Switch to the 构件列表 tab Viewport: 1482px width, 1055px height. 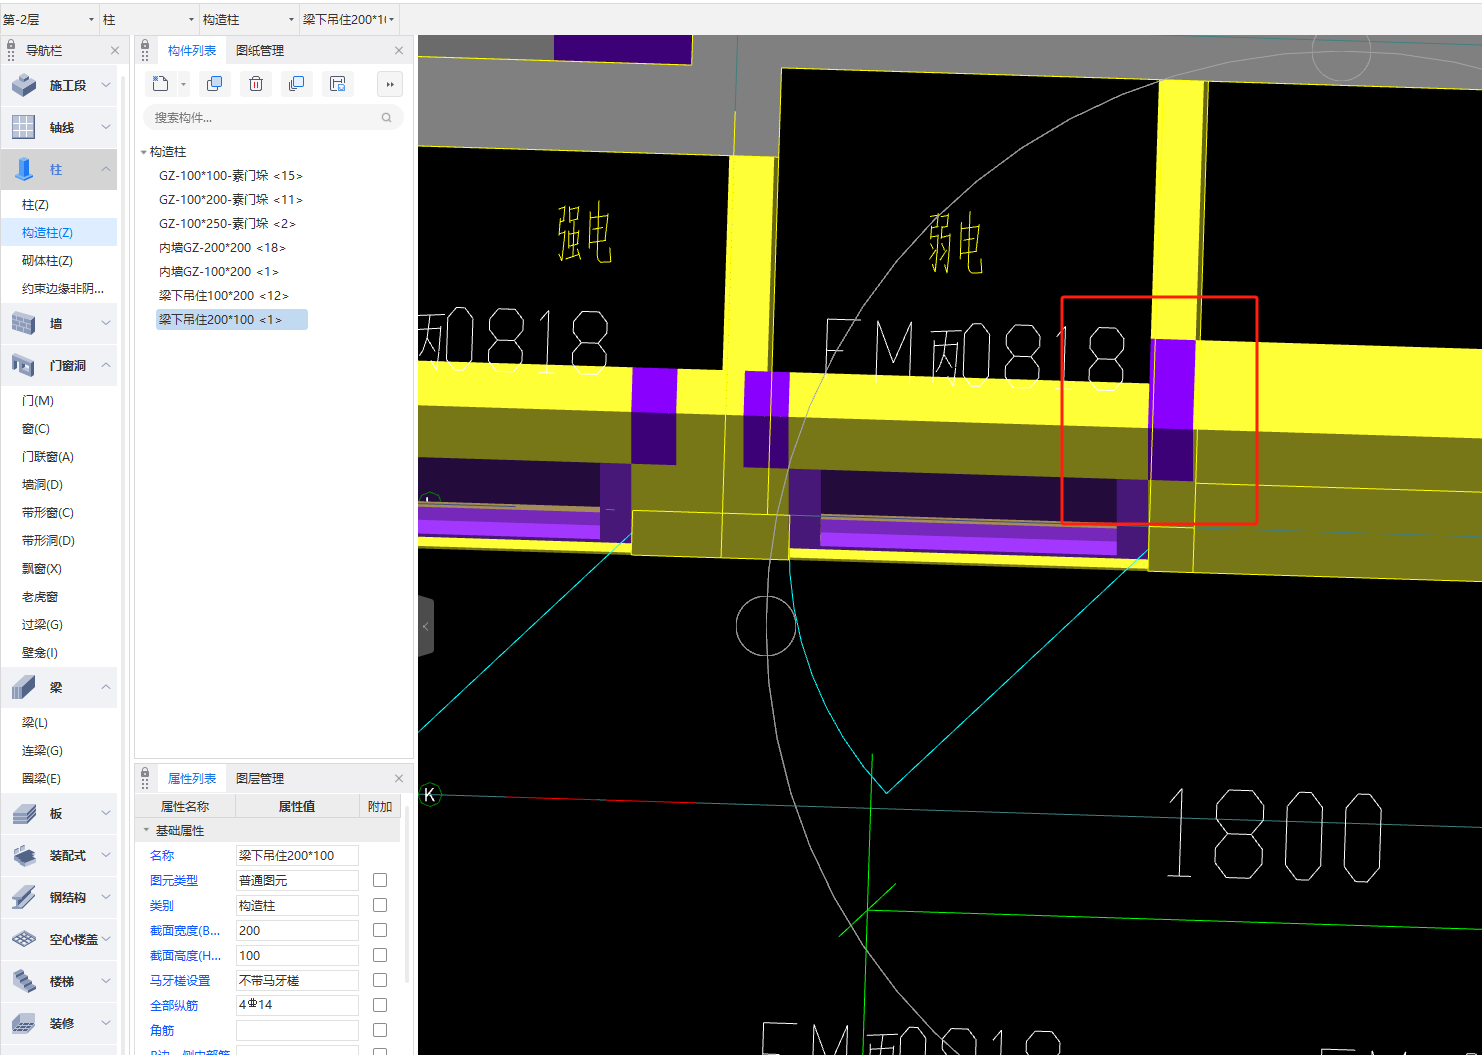click(x=192, y=50)
